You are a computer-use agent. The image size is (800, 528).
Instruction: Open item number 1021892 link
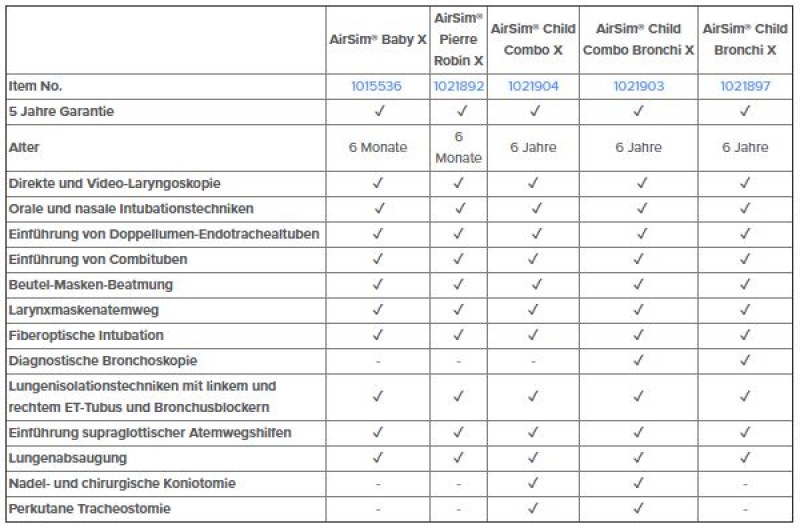tap(458, 86)
